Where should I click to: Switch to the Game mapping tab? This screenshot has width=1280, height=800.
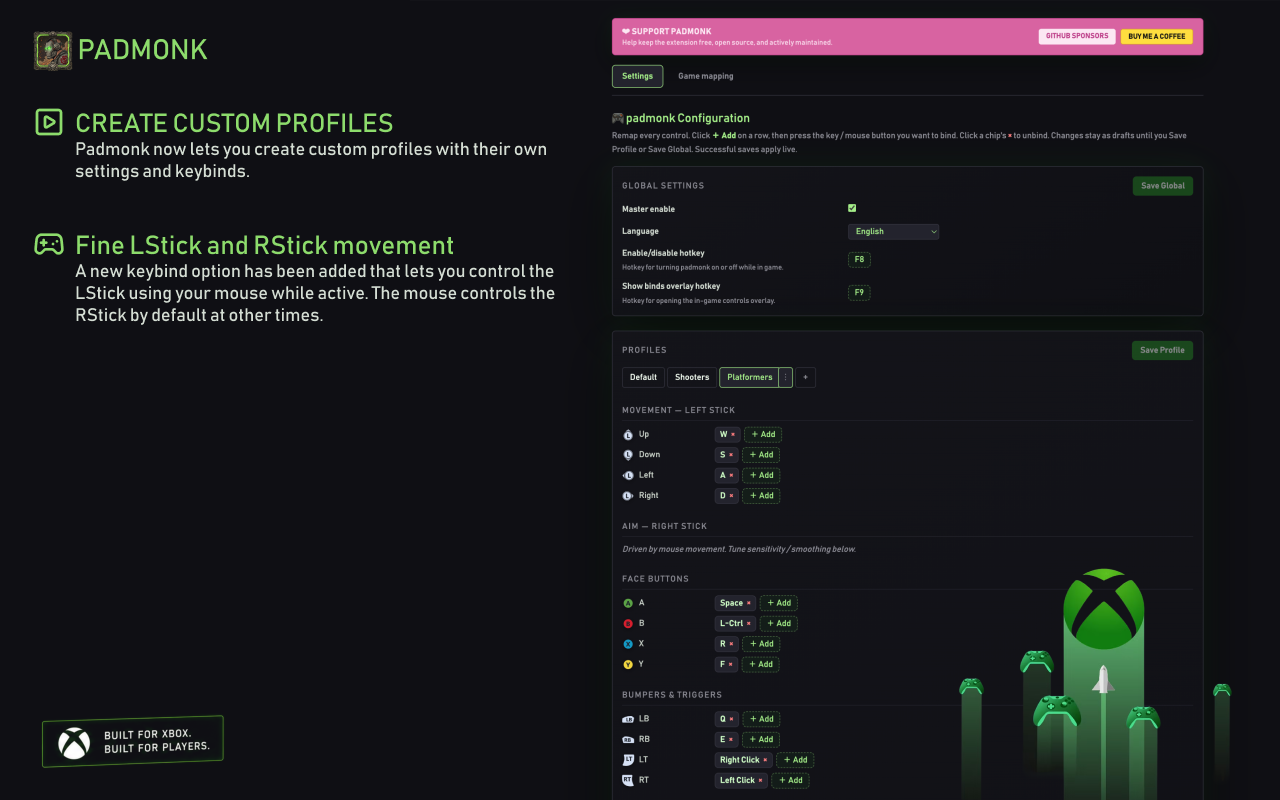(706, 76)
